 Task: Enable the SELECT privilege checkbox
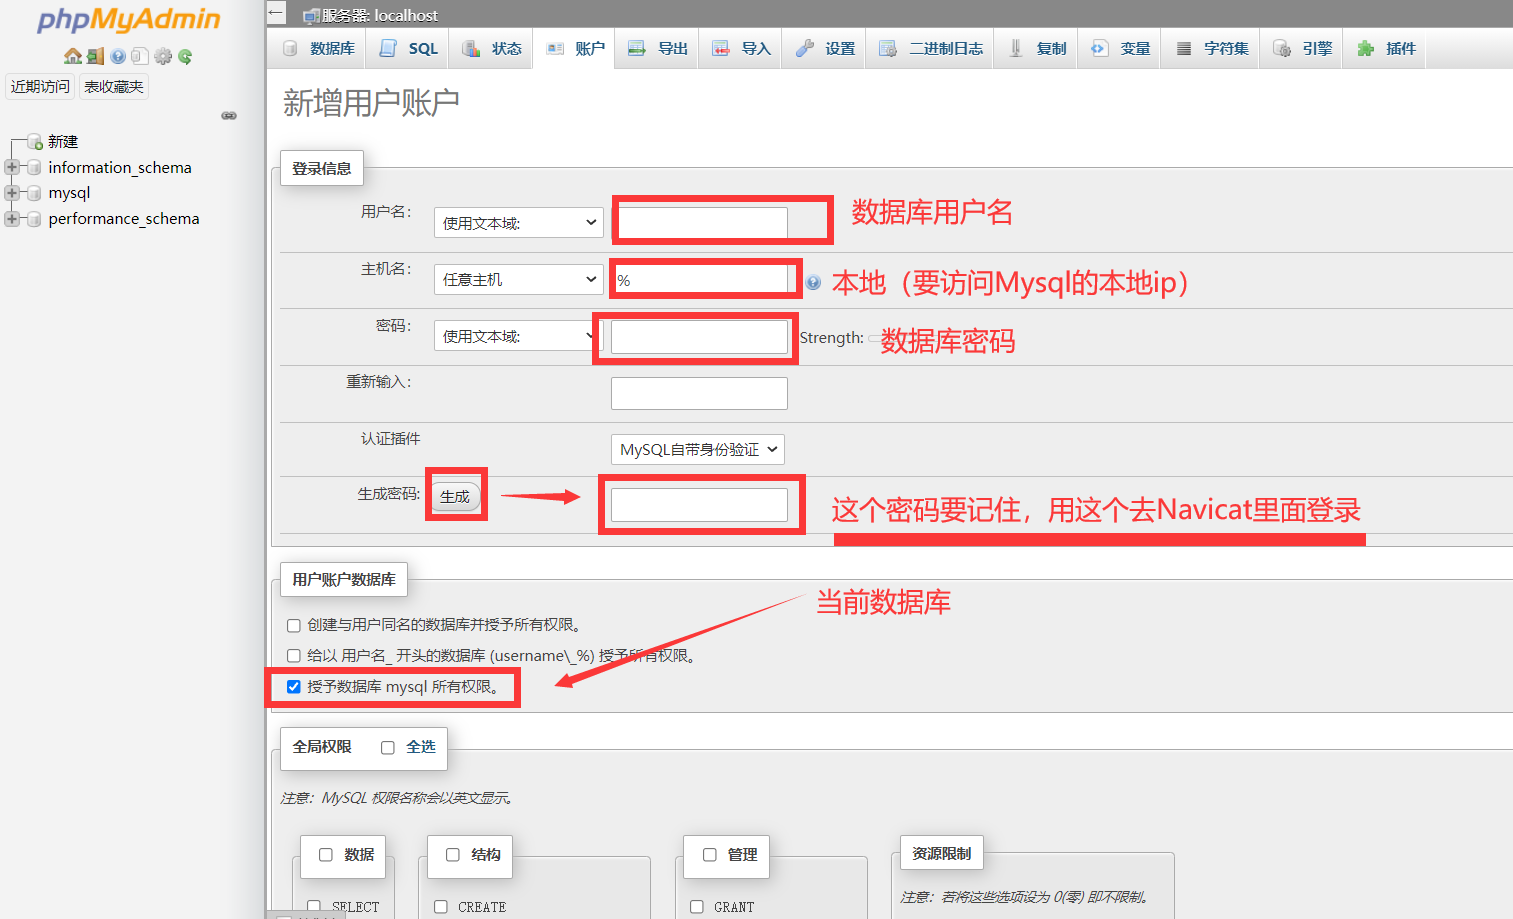pyautogui.click(x=314, y=907)
